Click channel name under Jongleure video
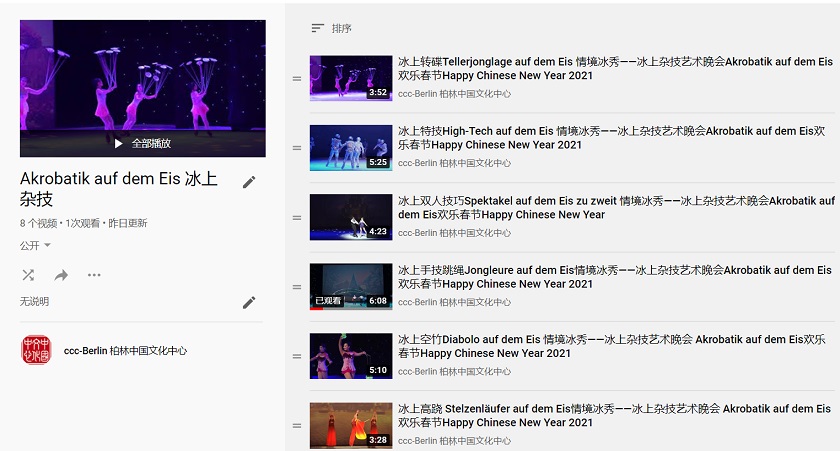This screenshot has width=840, height=451. coord(454,302)
